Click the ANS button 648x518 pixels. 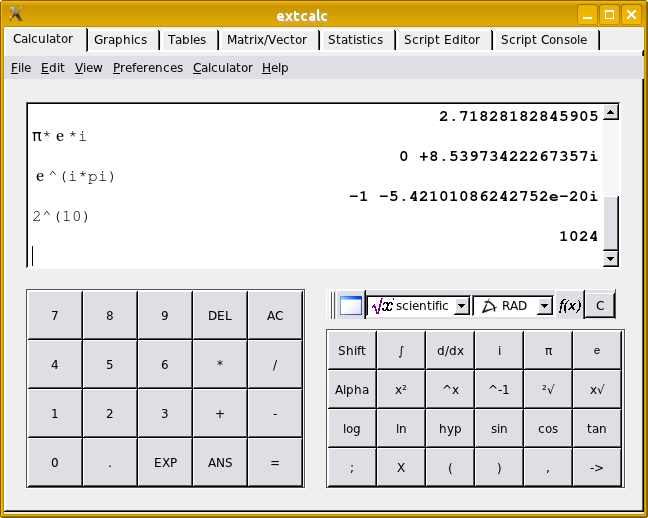[x=220, y=462]
